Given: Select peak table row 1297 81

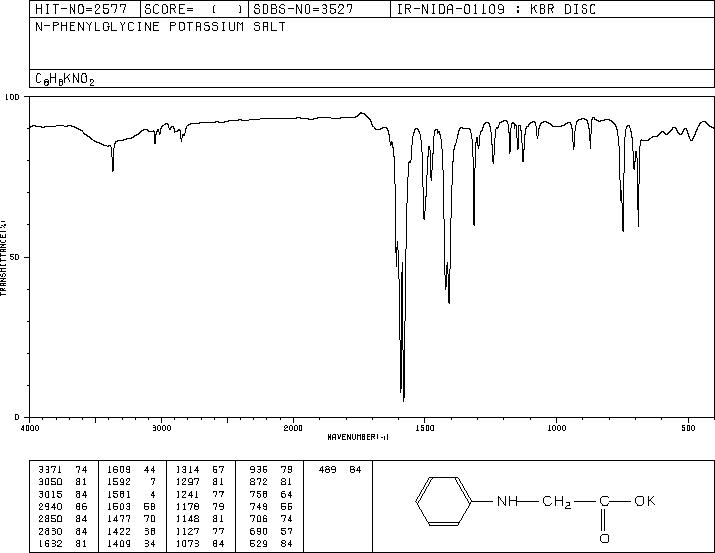Looking at the screenshot, I should point(200,482).
